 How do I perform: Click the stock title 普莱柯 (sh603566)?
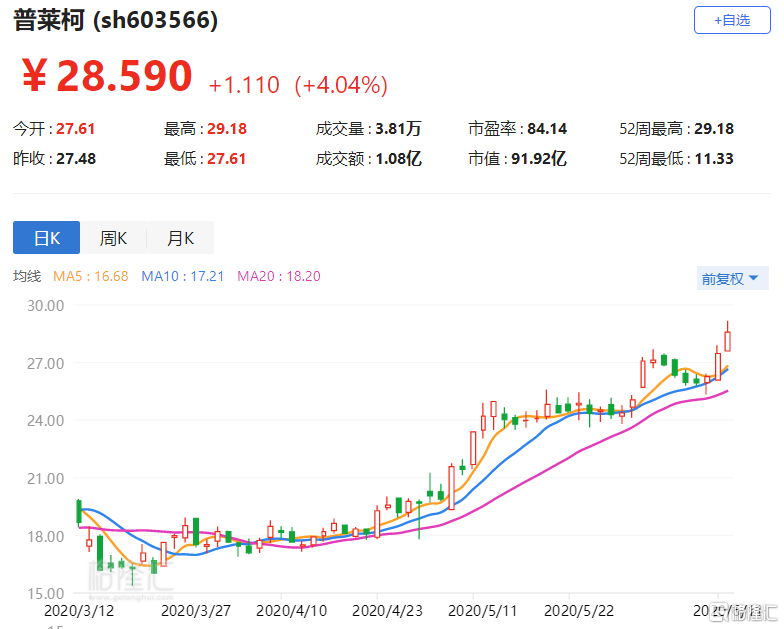[x=116, y=20]
